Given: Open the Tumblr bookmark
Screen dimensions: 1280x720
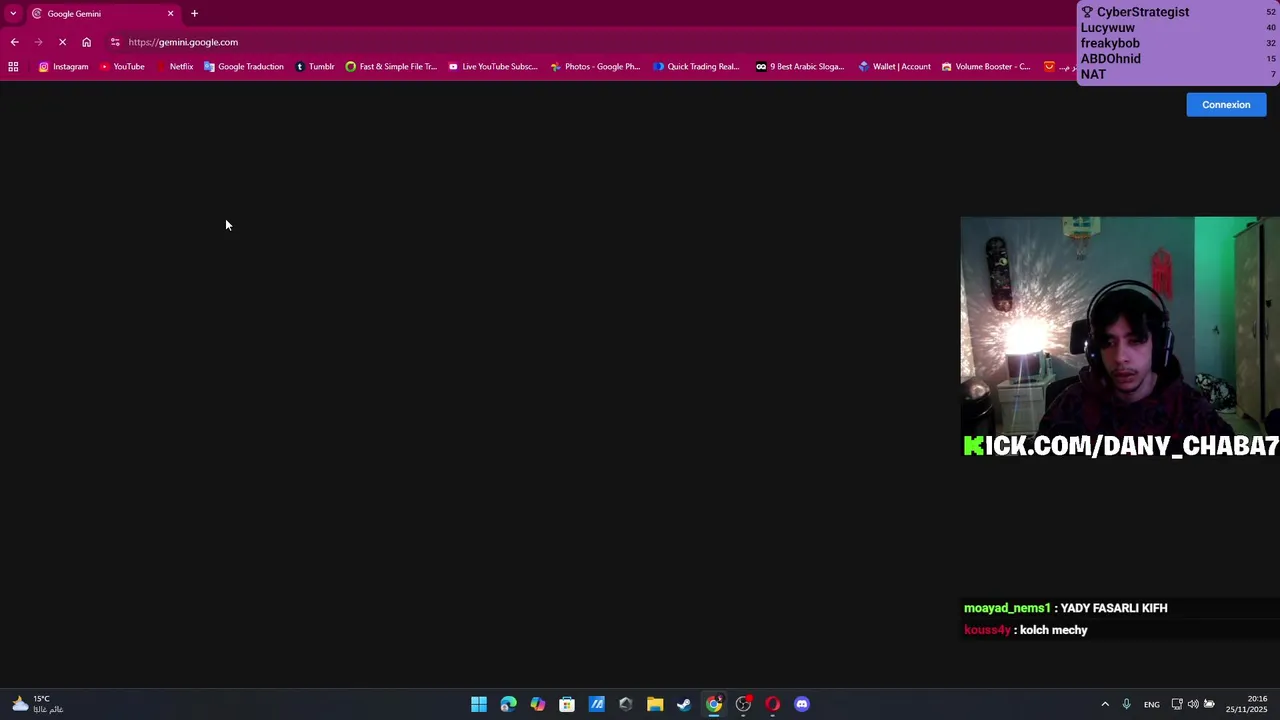Looking at the screenshot, I should [x=314, y=67].
